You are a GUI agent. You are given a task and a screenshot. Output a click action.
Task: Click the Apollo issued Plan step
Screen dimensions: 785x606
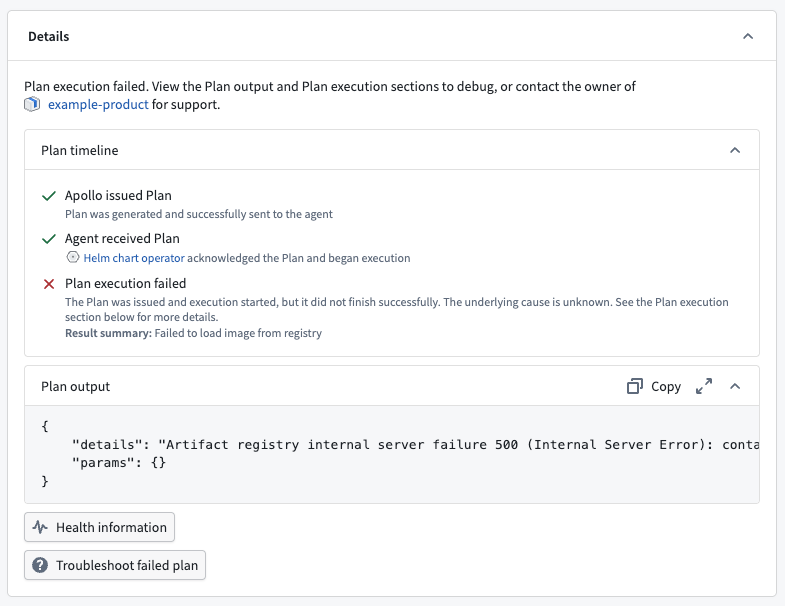(118, 195)
